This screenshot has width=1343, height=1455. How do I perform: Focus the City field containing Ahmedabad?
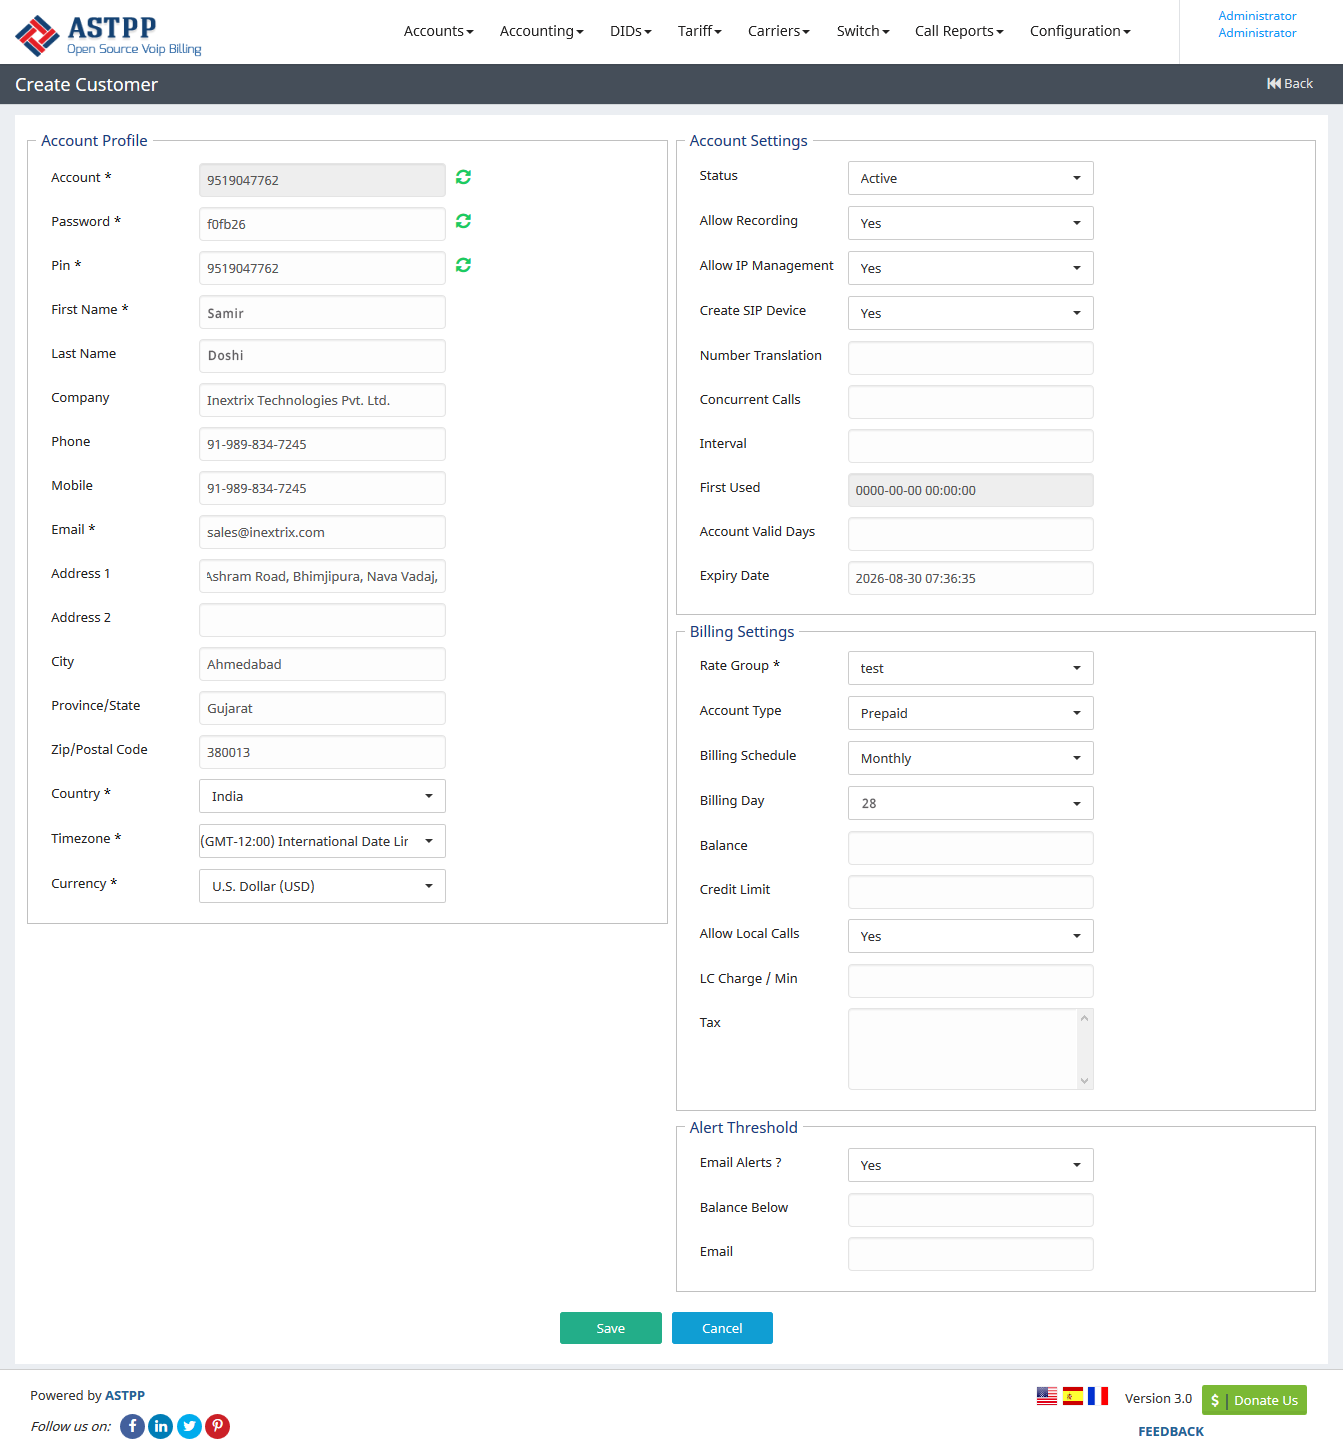[x=322, y=664]
